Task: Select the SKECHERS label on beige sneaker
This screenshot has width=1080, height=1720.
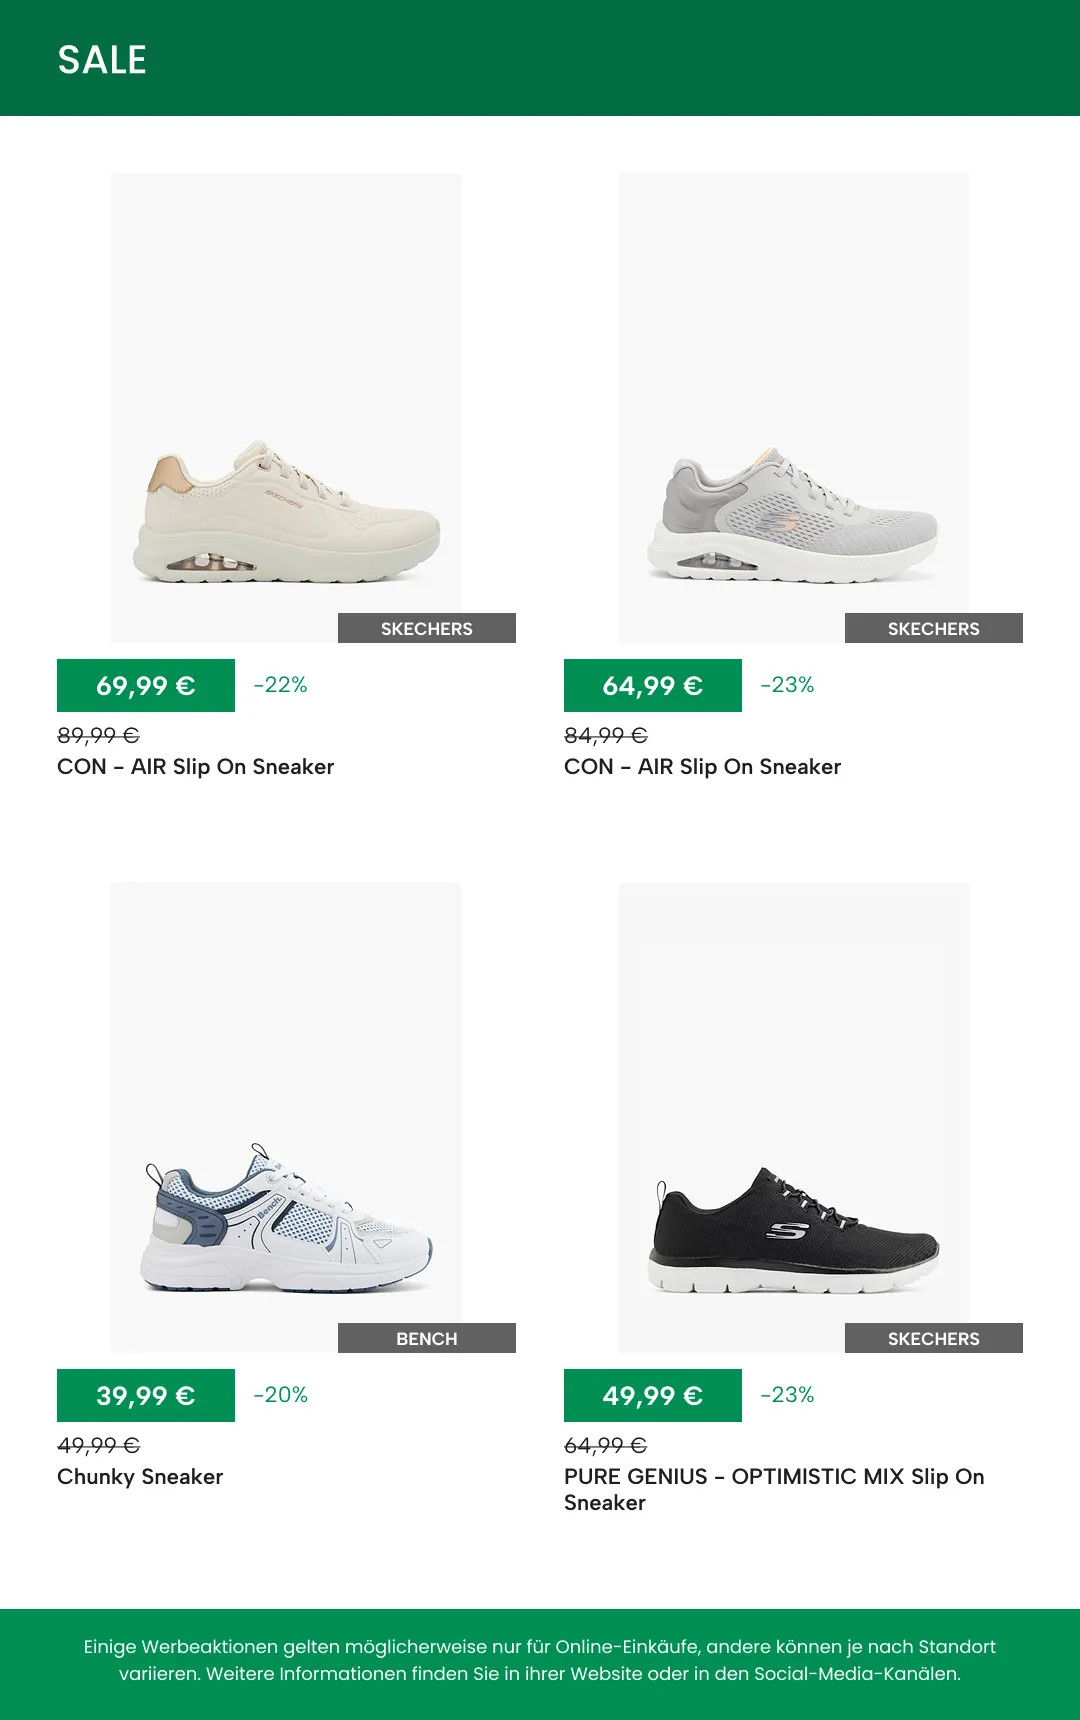Action: (427, 628)
